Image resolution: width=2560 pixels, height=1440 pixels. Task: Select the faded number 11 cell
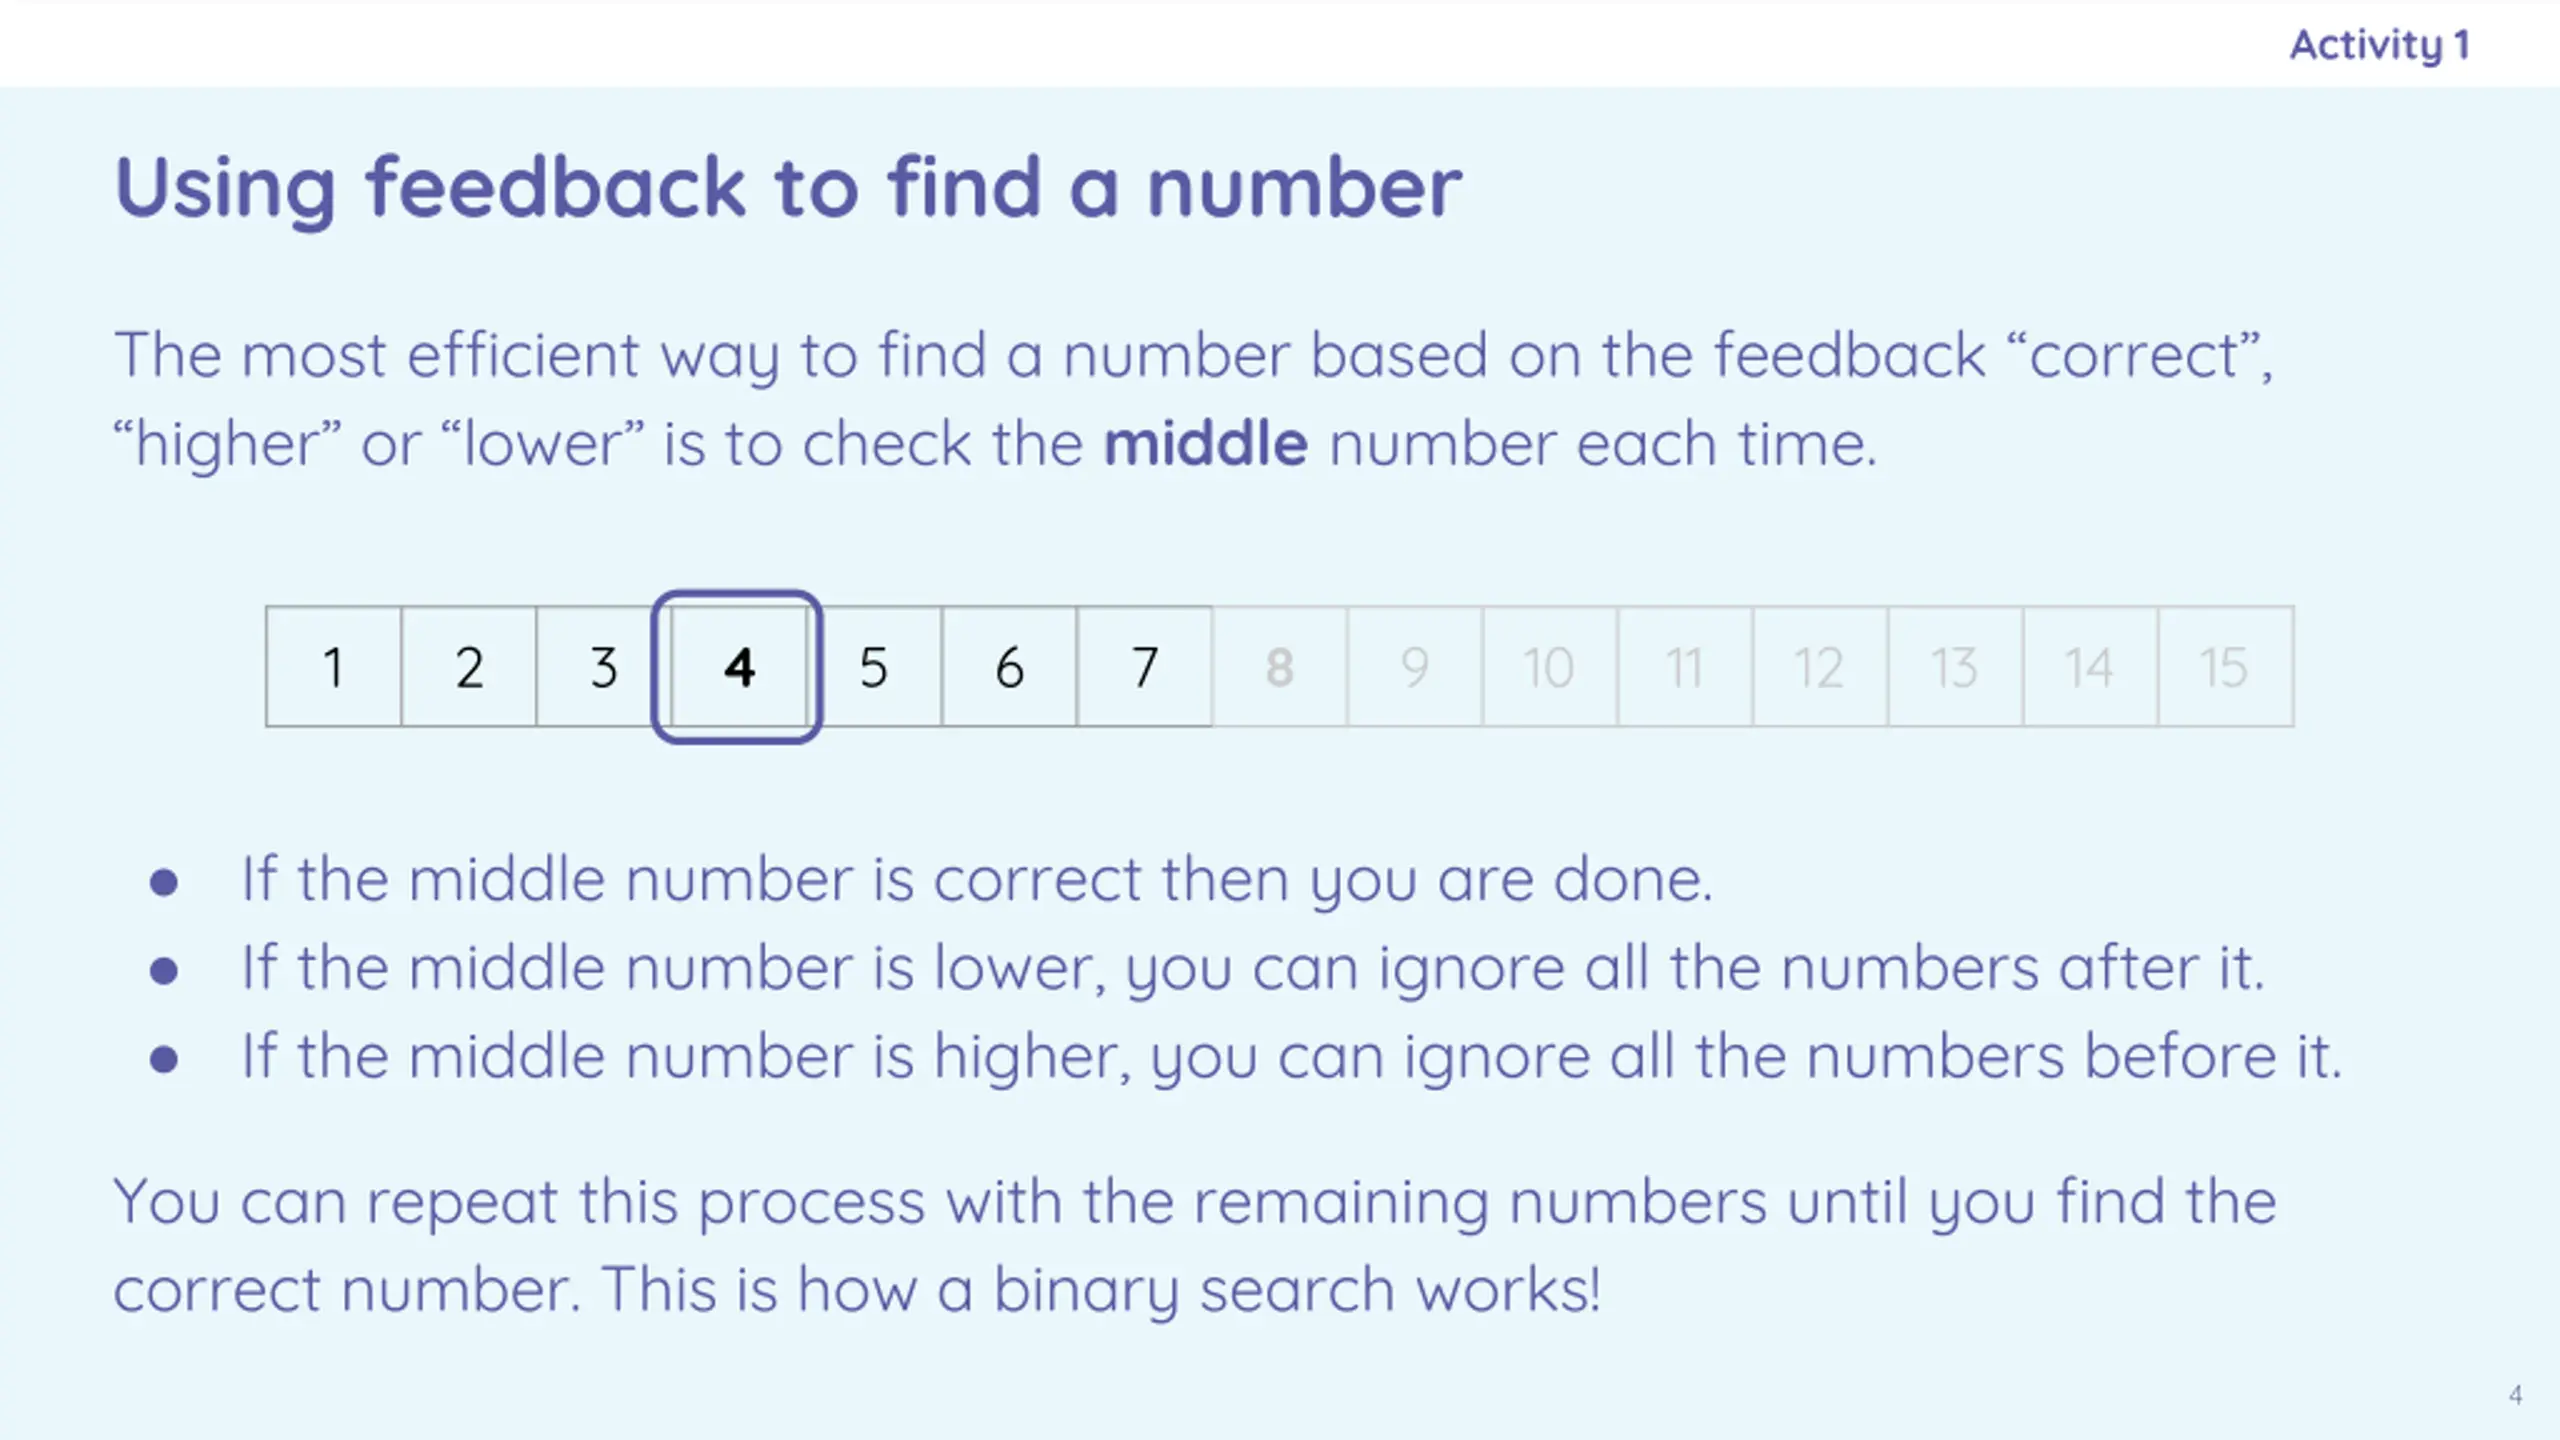(1684, 666)
